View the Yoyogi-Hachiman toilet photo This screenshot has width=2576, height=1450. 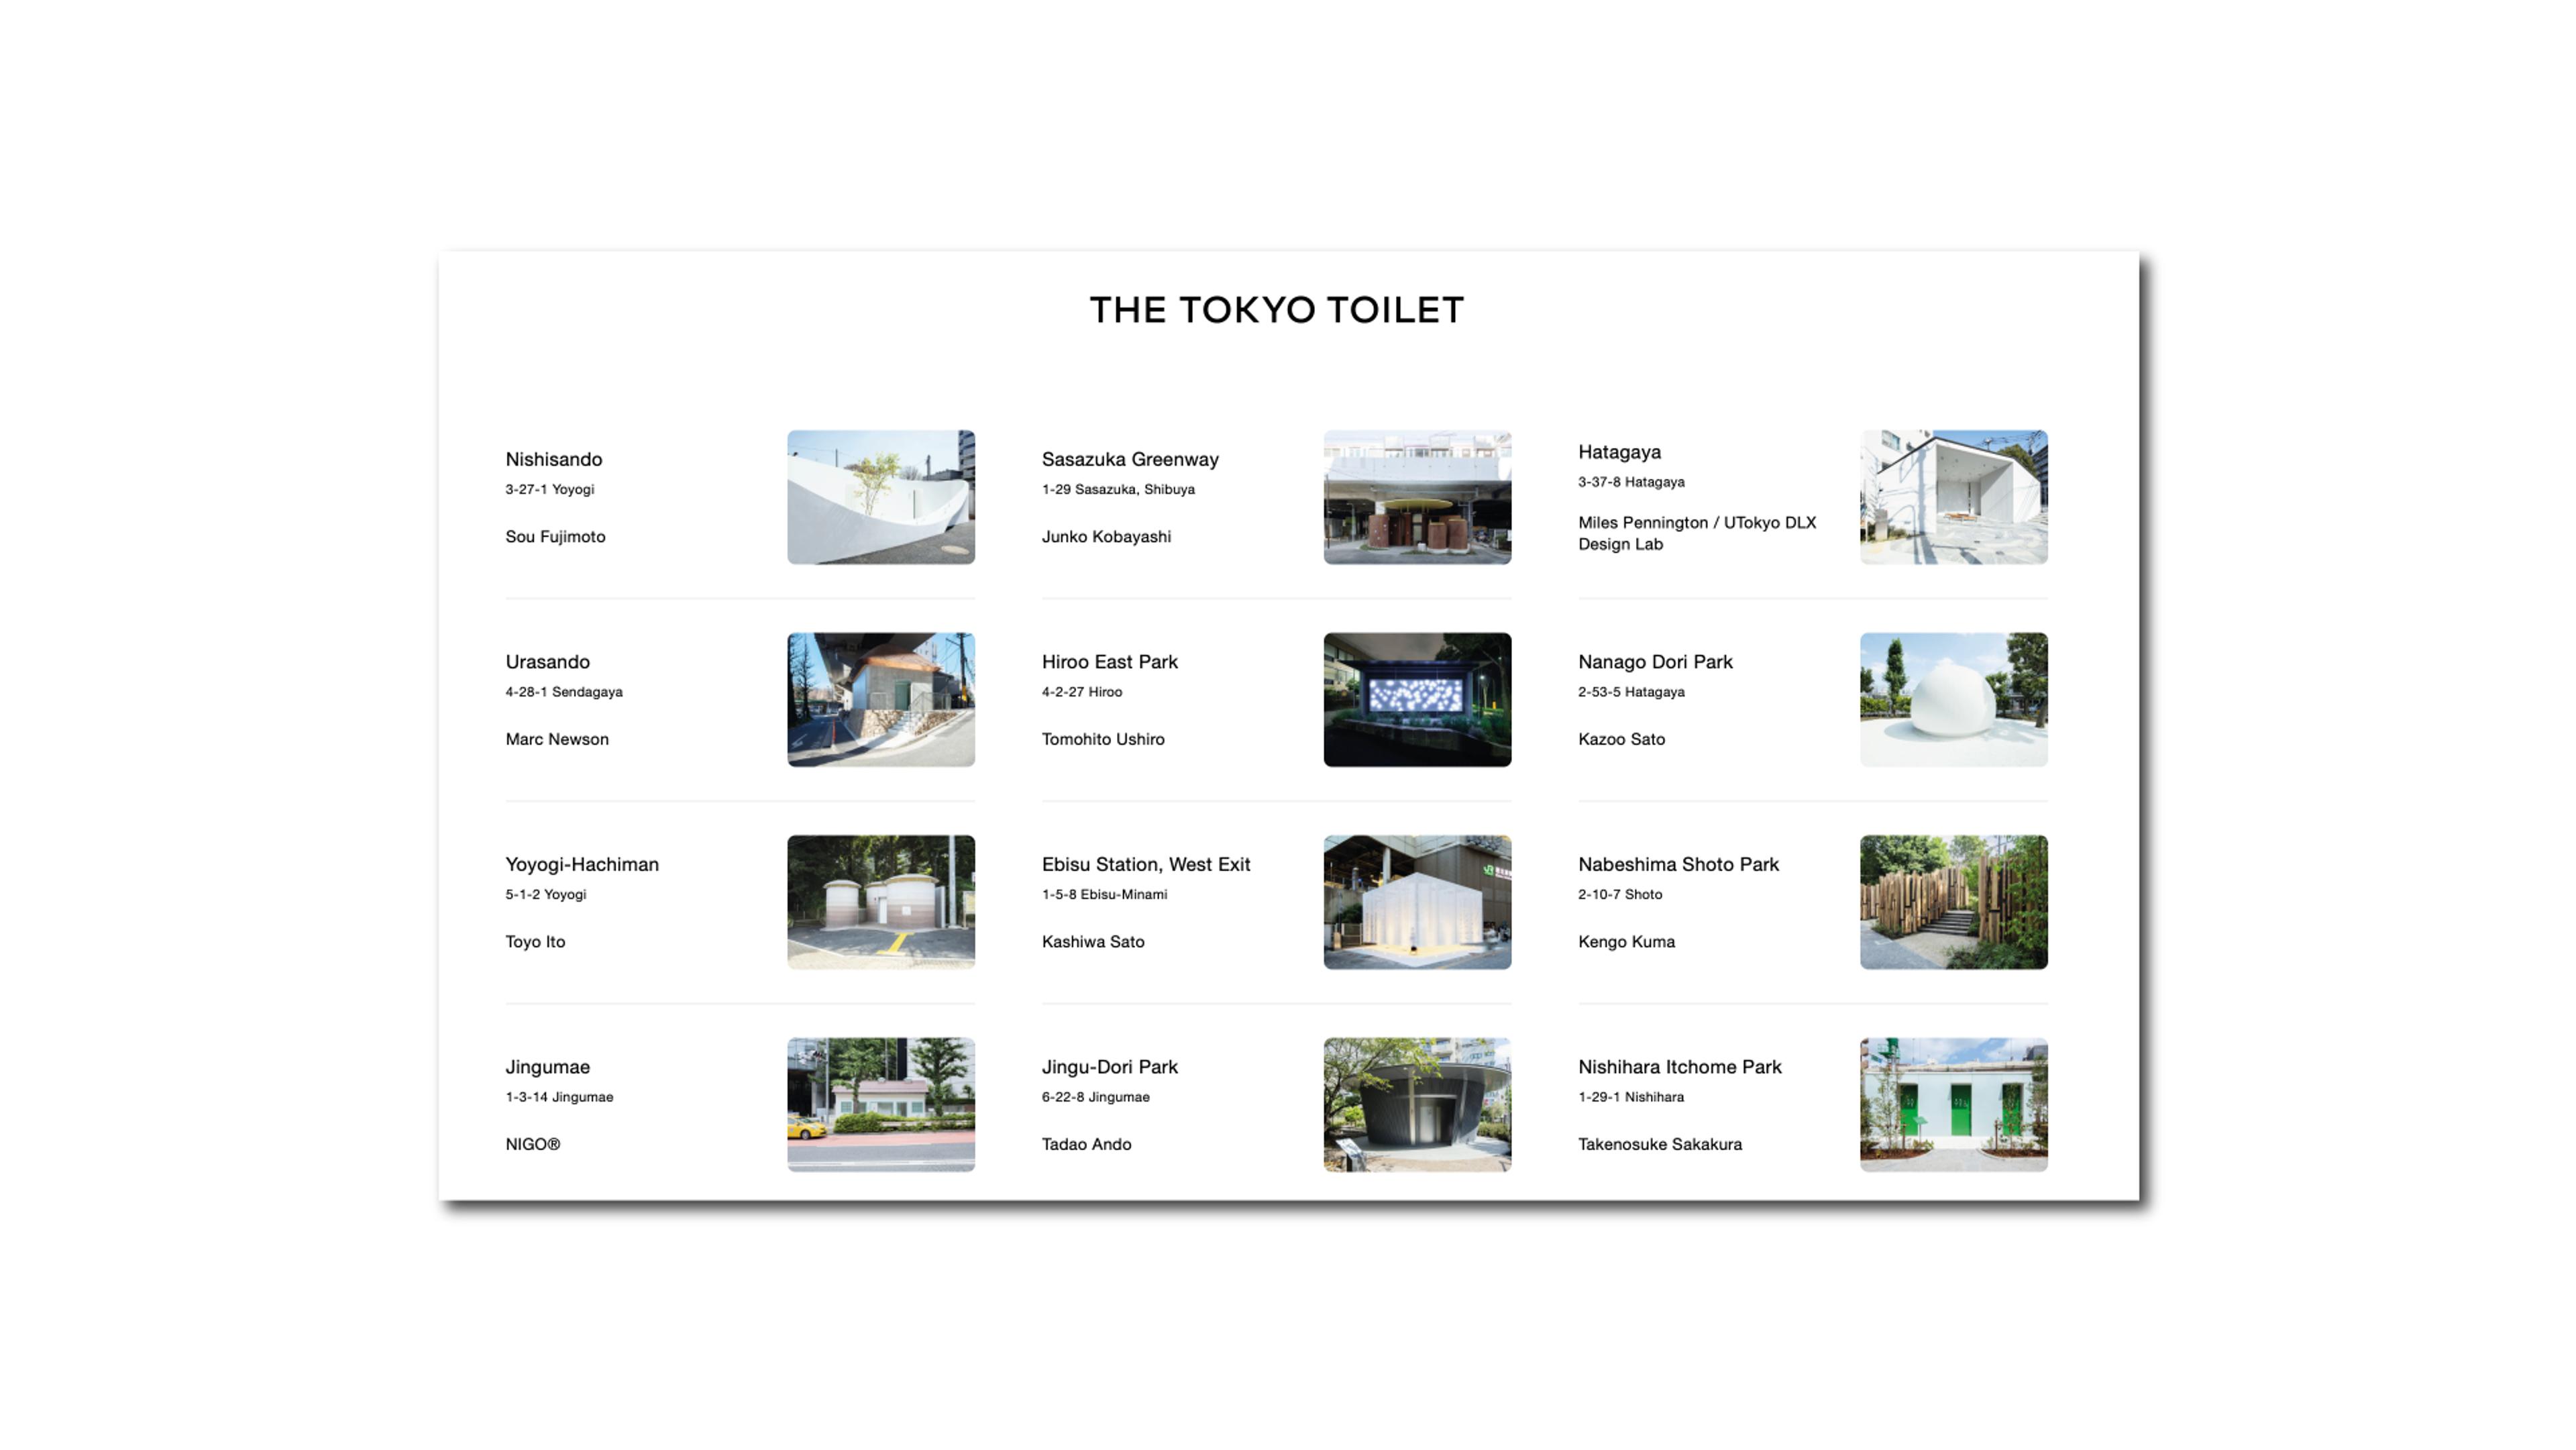pos(880,902)
